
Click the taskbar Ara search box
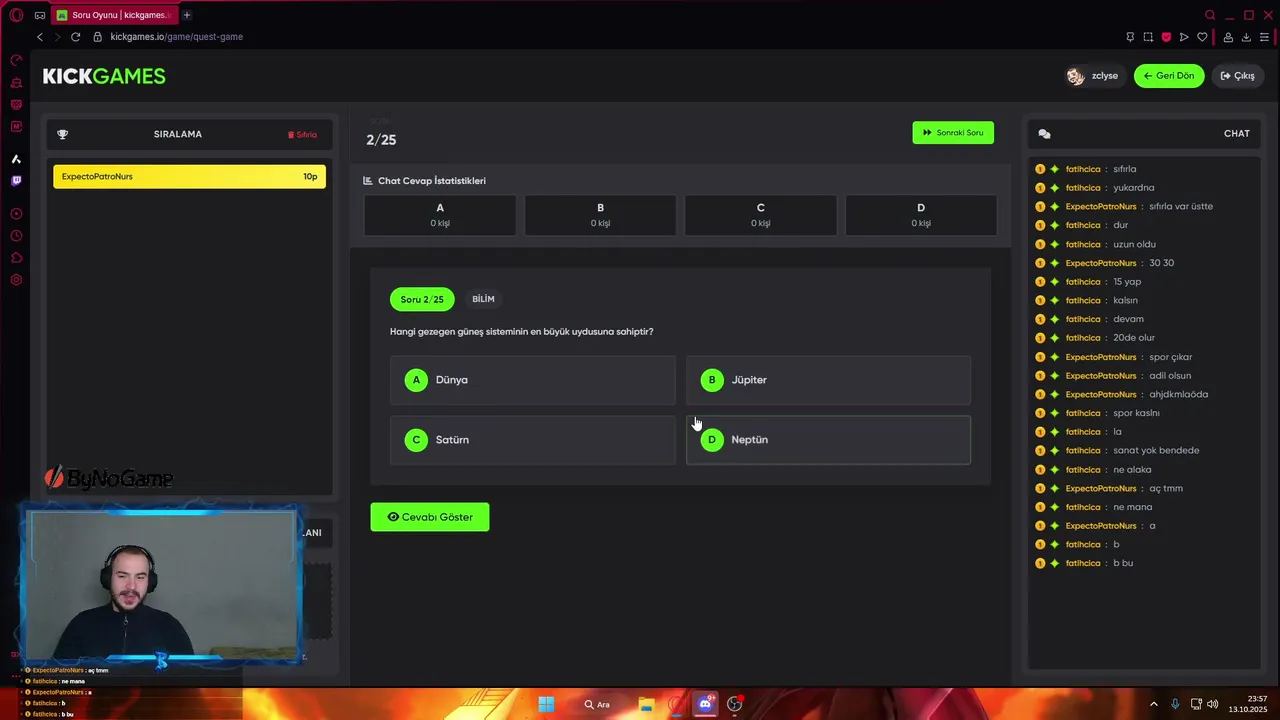(x=598, y=704)
